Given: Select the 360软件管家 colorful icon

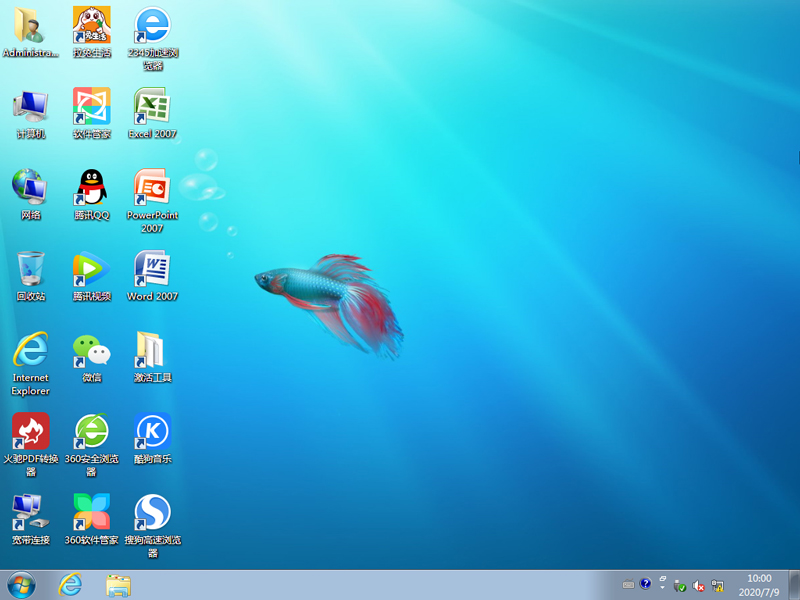Looking at the screenshot, I should pos(91,512).
